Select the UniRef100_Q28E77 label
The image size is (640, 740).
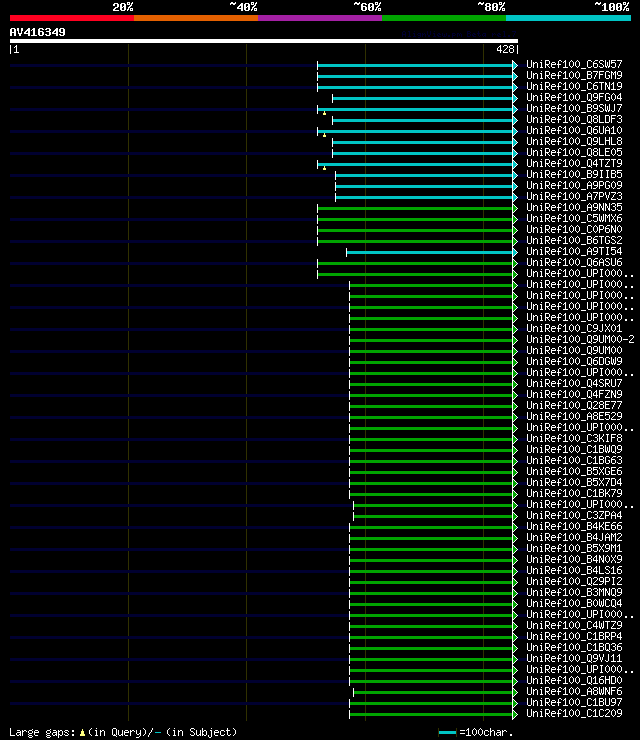(574, 405)
